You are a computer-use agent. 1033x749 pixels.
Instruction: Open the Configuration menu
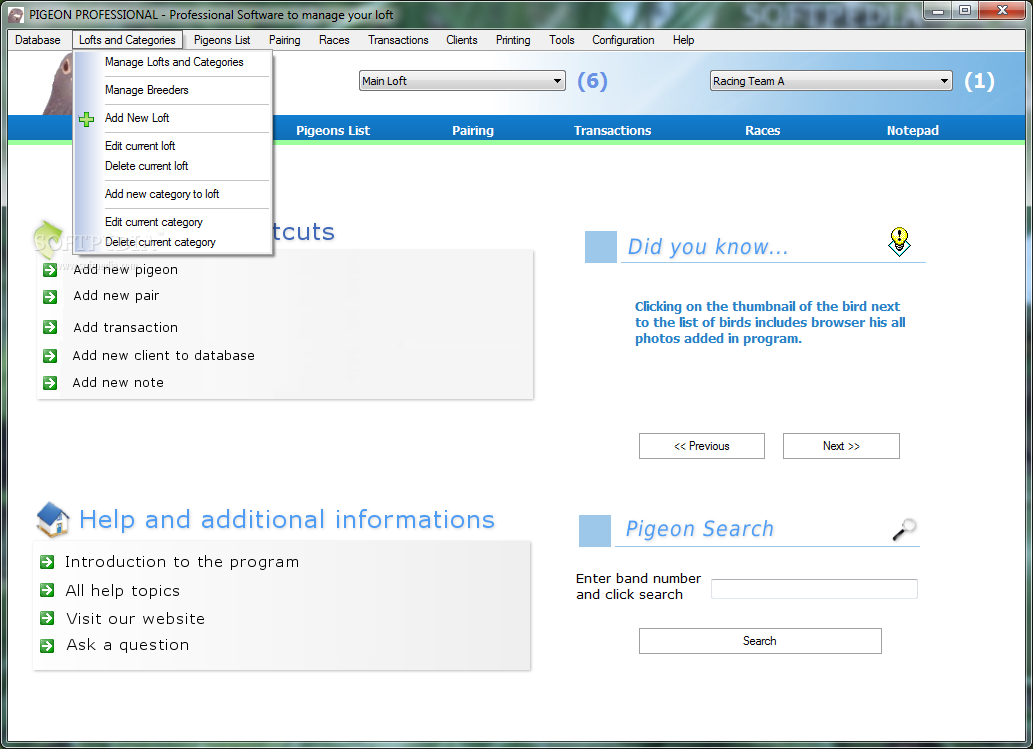point(623,40)
